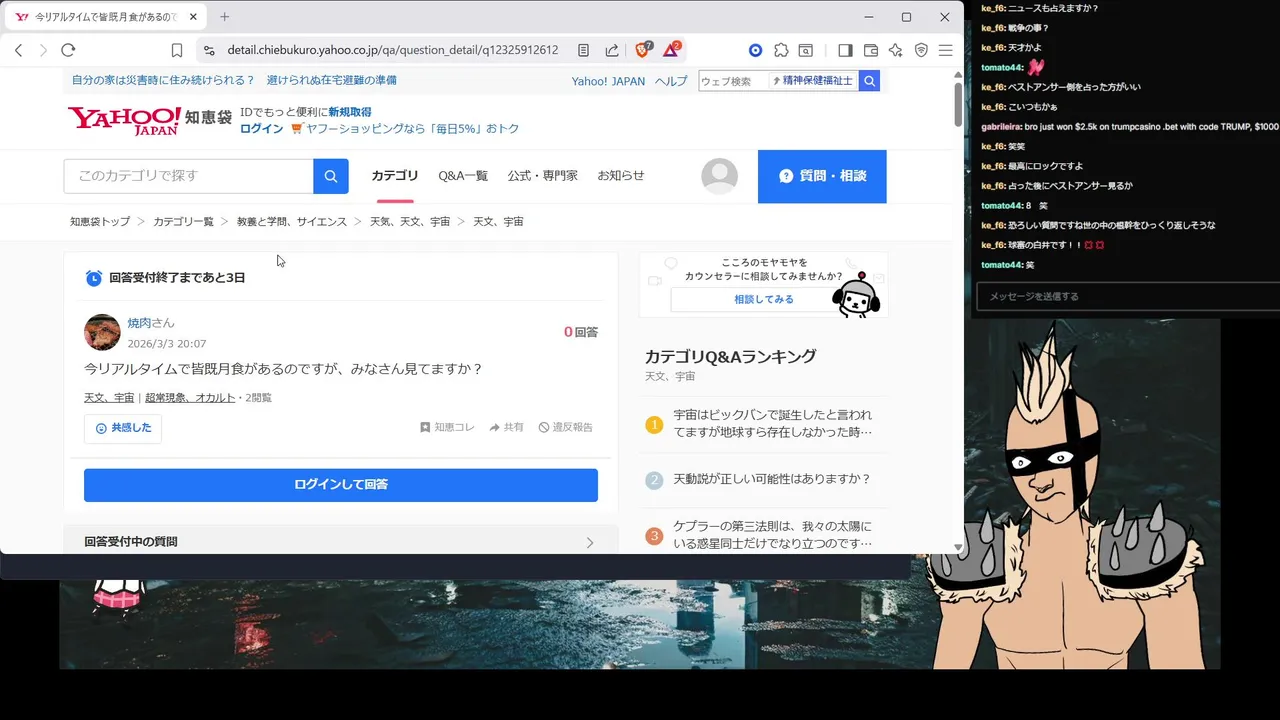The width and height of the screenshot is (1280, 720).
Task: Open the Brave Wallet icon
Action: click(x=870, y=50)
